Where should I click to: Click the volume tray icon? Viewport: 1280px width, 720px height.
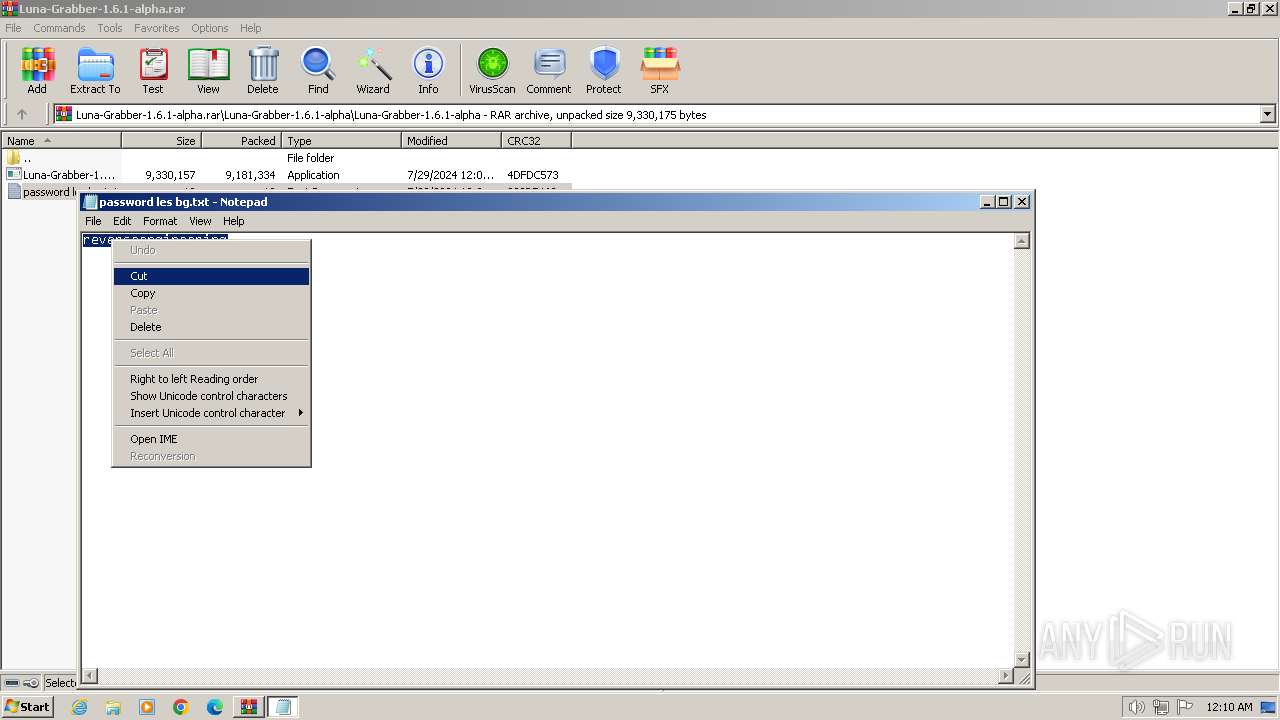pyautogui.click(x=1137, y=707)
